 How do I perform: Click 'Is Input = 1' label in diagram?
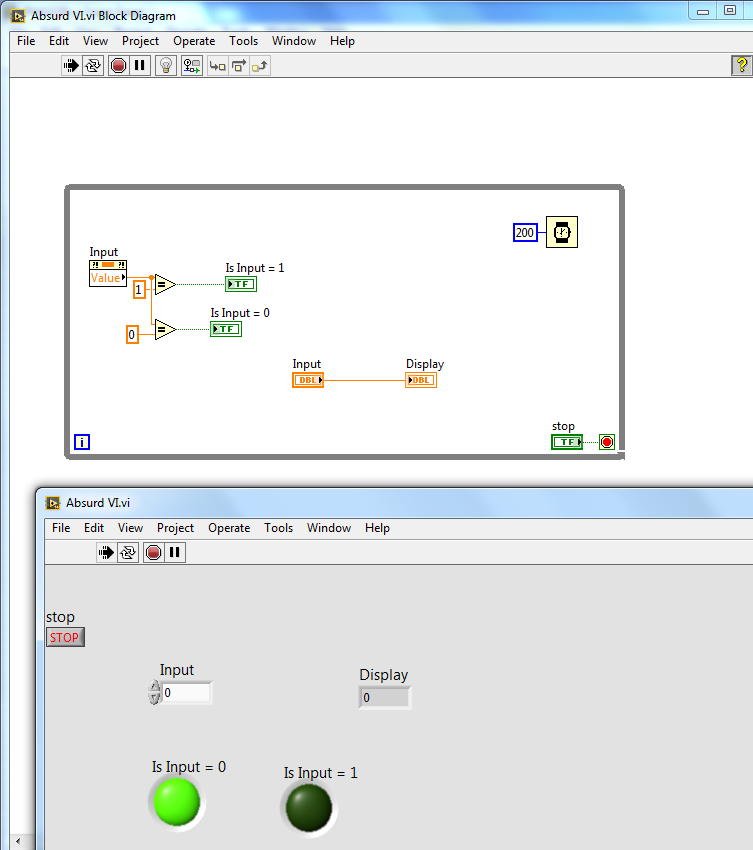click(255, 268)
